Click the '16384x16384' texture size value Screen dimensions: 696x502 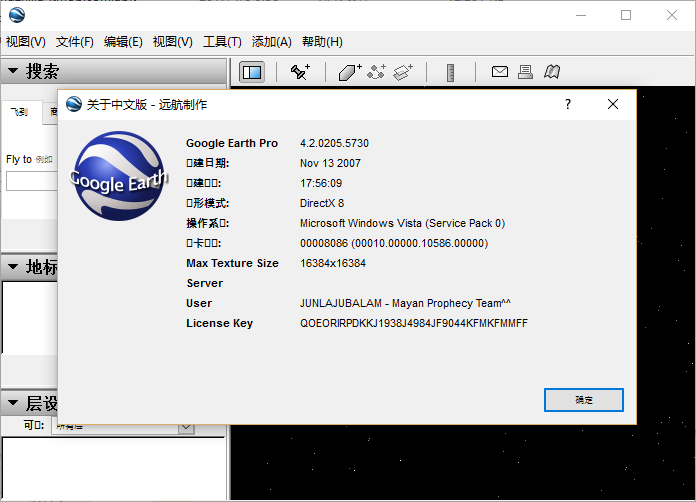[x=333, y=263]
